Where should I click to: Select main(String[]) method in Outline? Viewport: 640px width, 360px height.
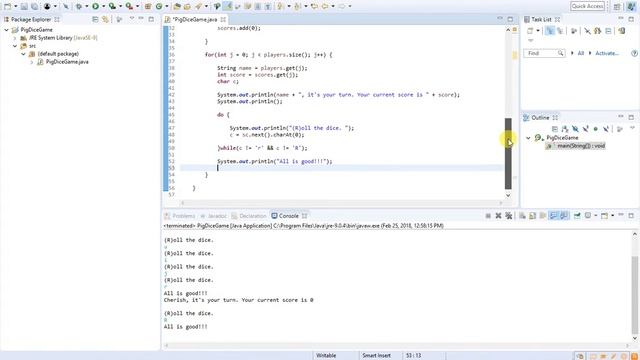point(576,146)
